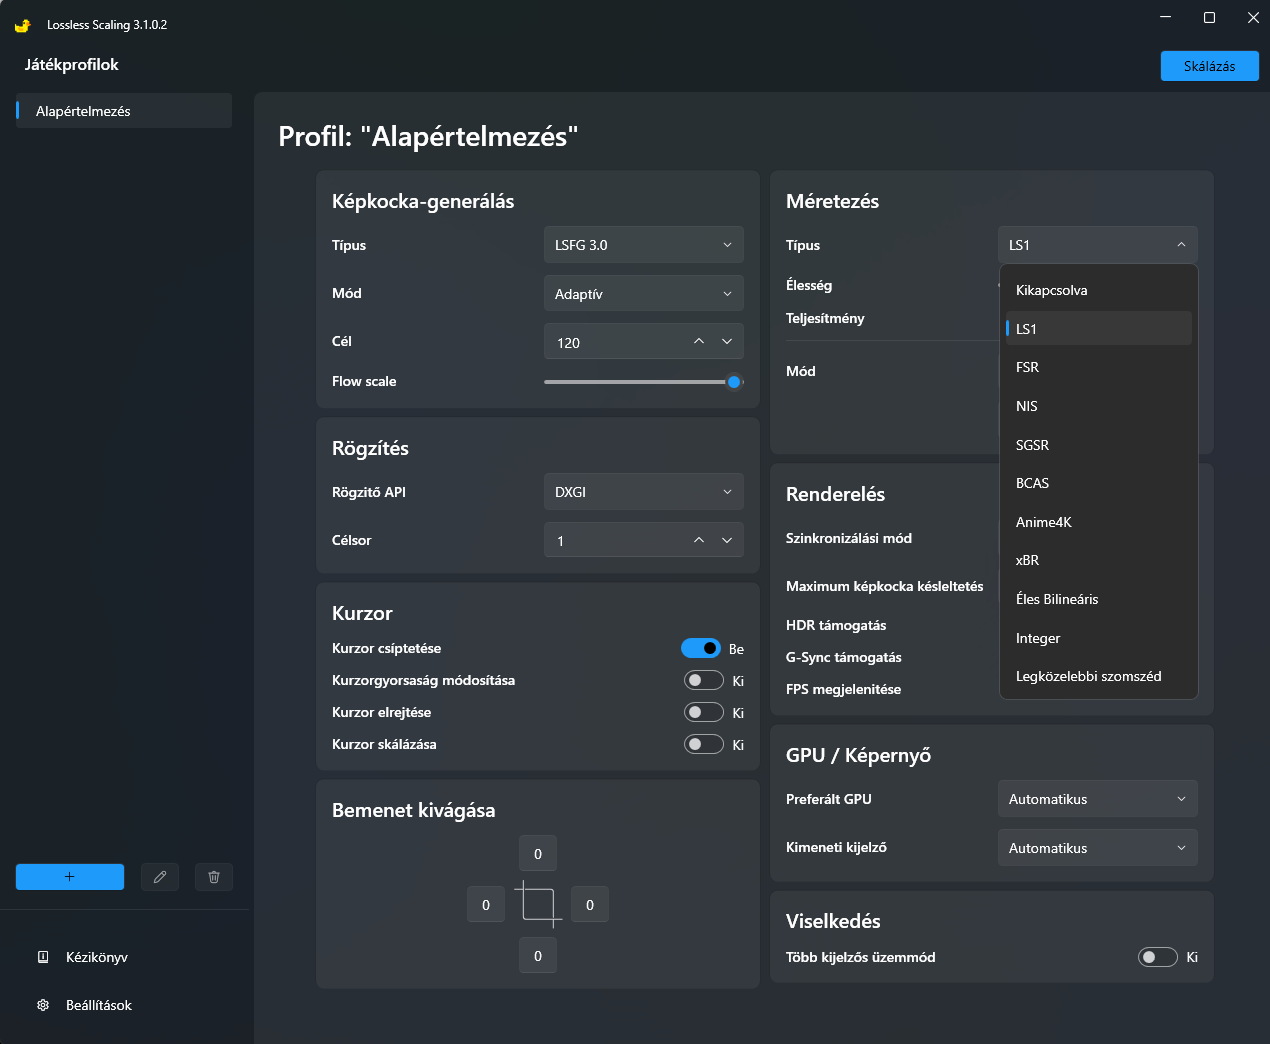
Task: Click the left crop value field
Action: [486, 905]
